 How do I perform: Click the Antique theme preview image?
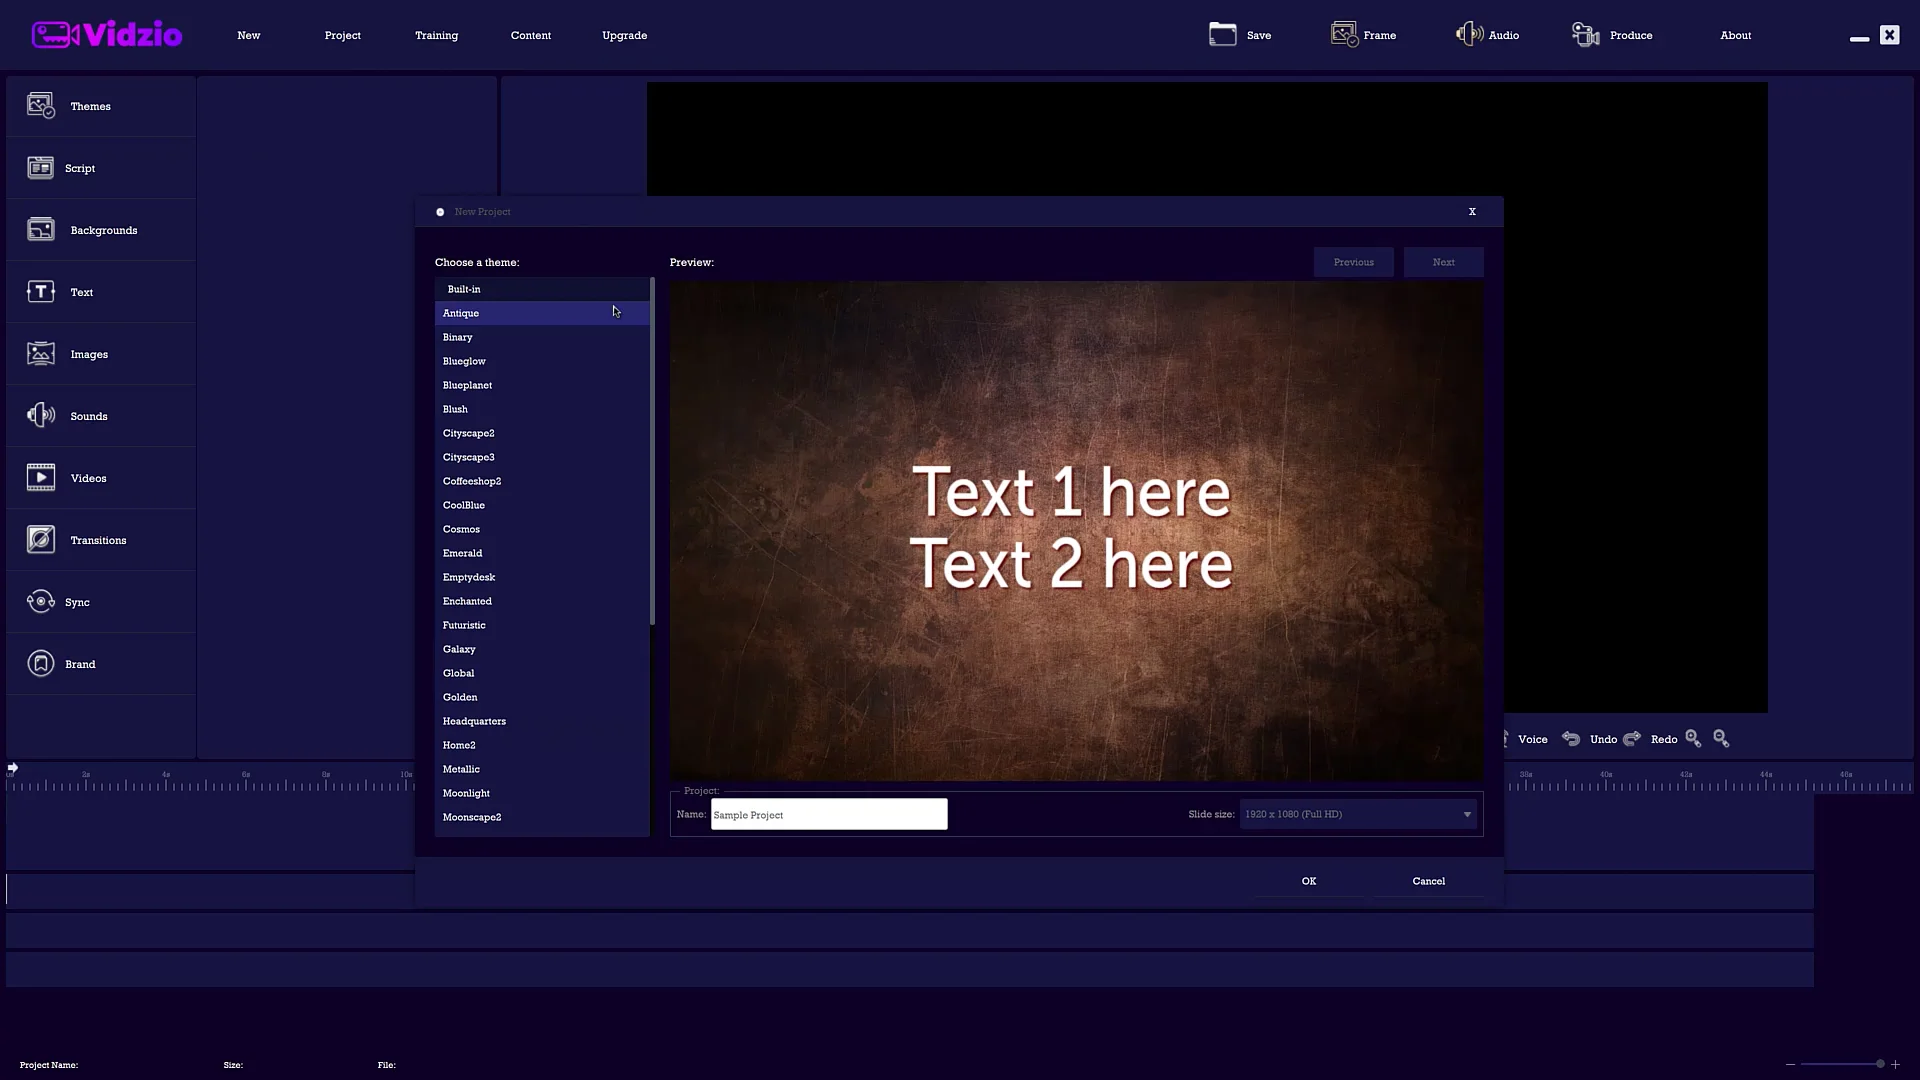coord(1076,531)
